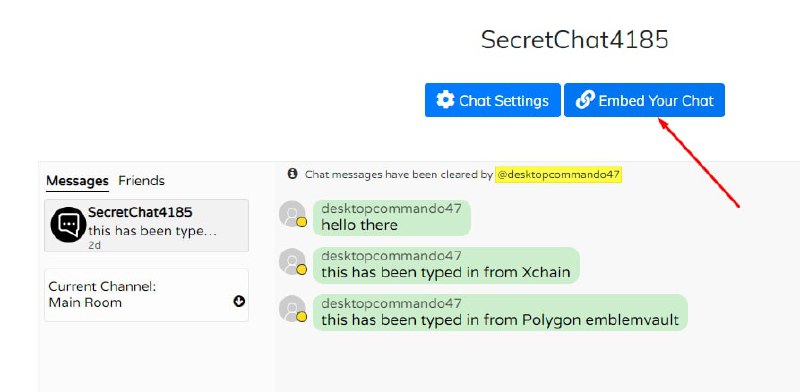Click the Polygon emblemvault message bubble
The height and width of the screenshot is (392, 800).
point(500,312)
